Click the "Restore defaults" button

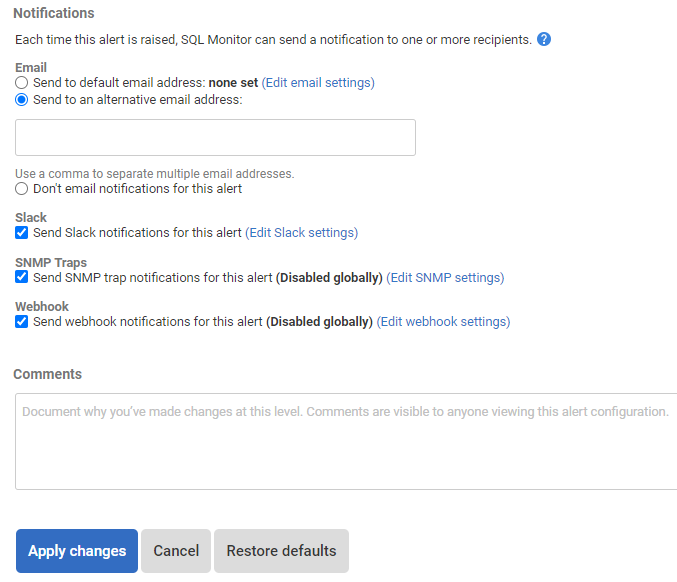coord(281,551)
